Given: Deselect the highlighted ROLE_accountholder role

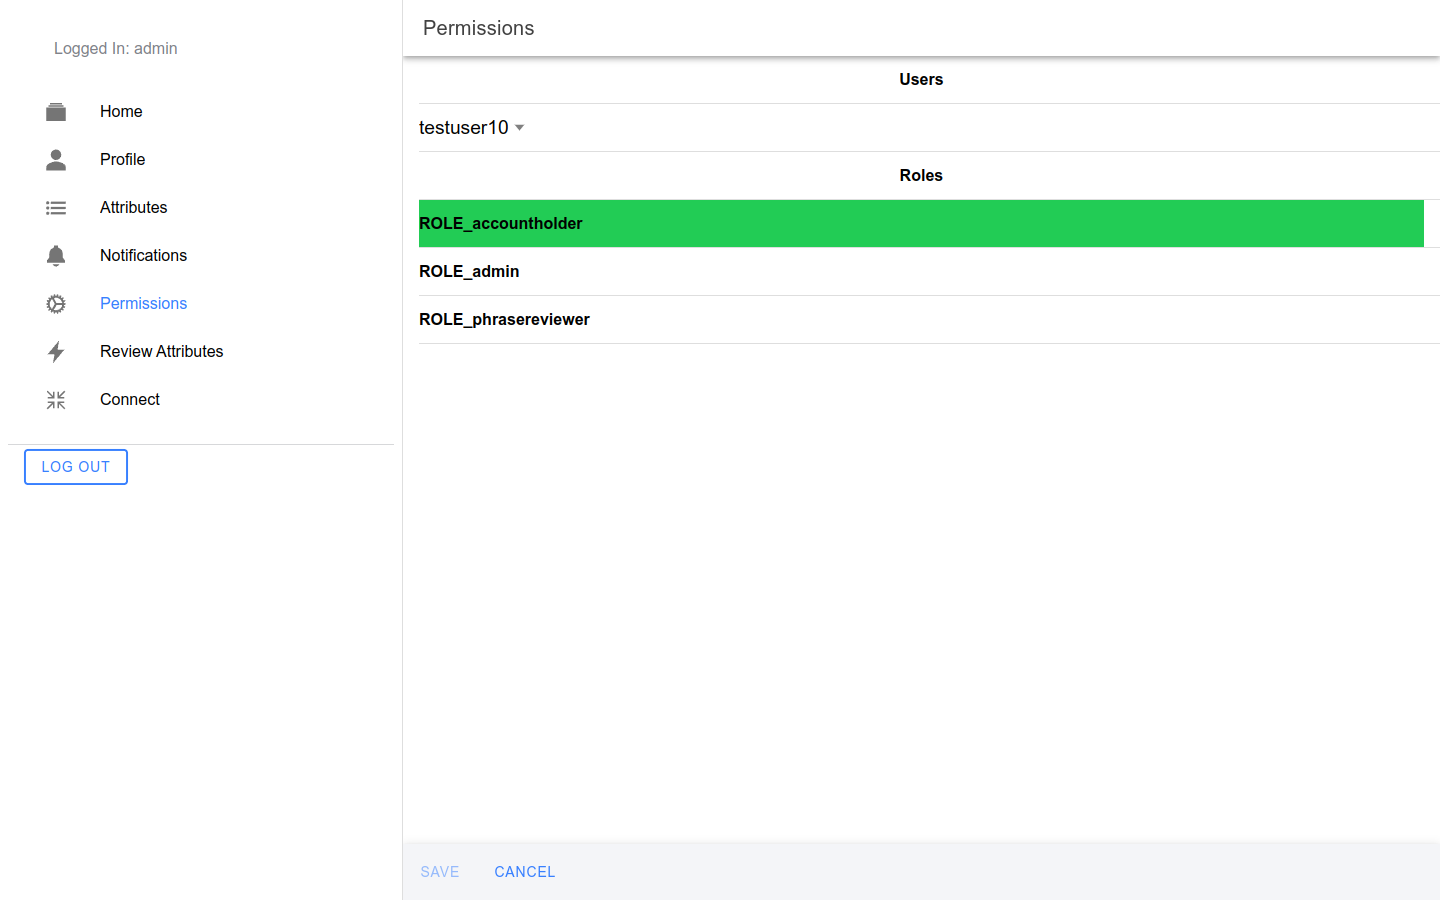Looking at the screenshot, I should point(920,224).
